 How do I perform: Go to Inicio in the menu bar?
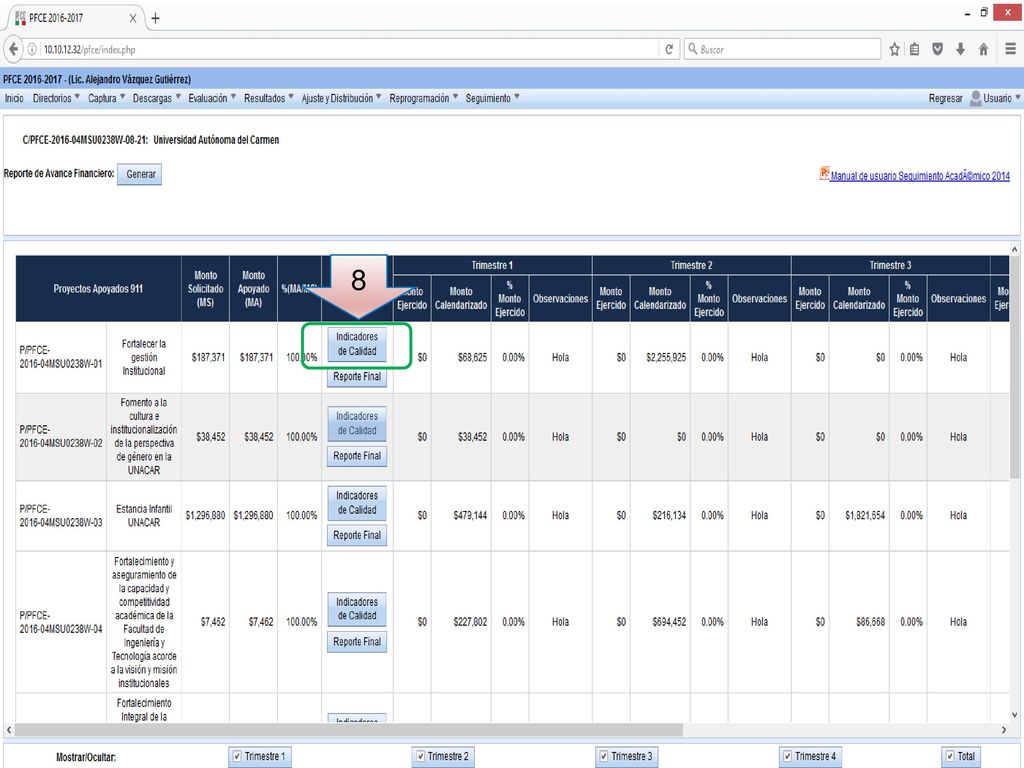pos(14,98)
